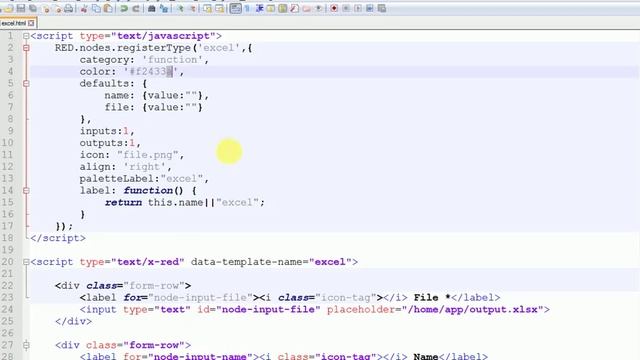Open the Folder as Workspace icon

(306, 8)
